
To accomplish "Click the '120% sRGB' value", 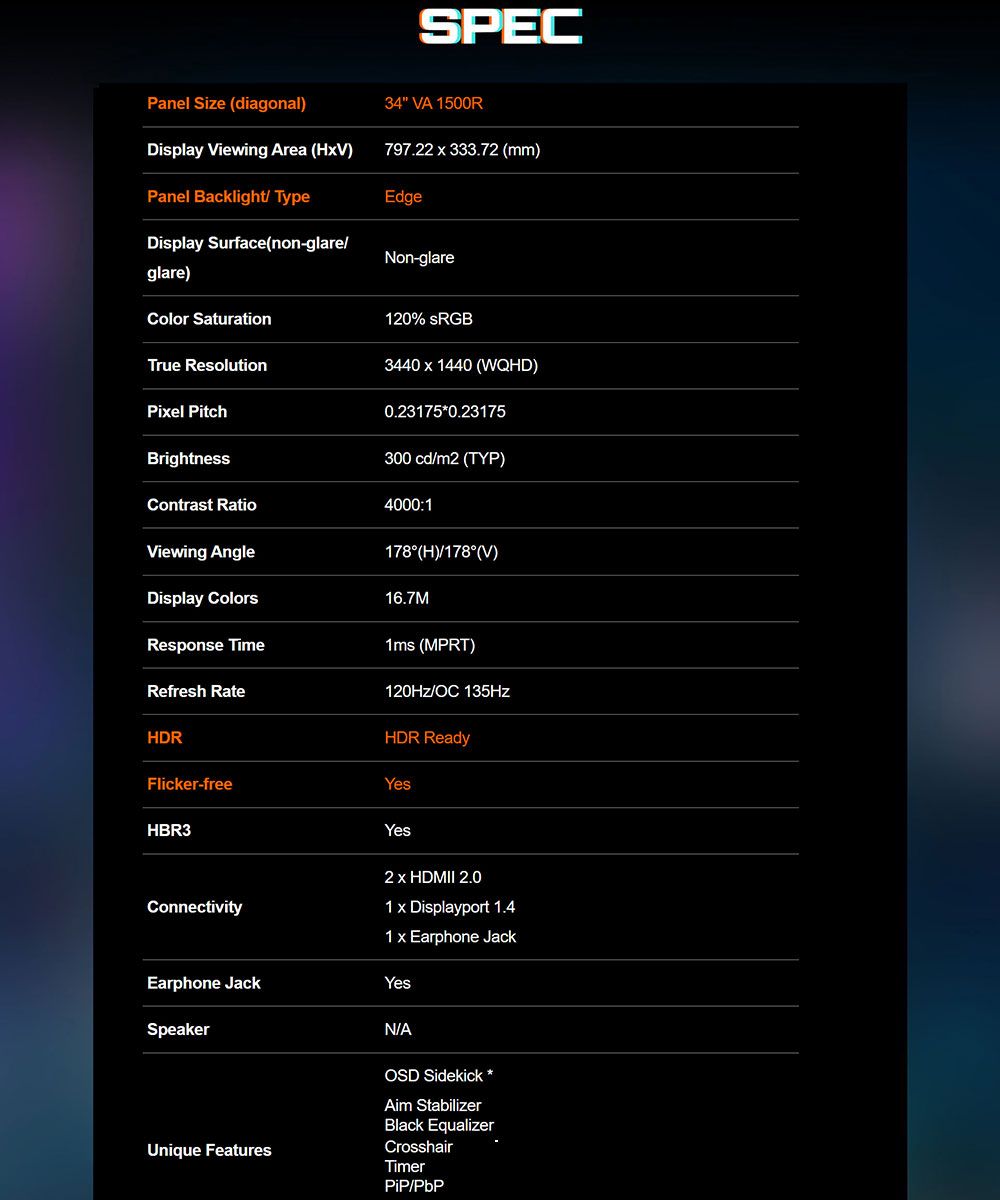I will (x=428, y=319).
